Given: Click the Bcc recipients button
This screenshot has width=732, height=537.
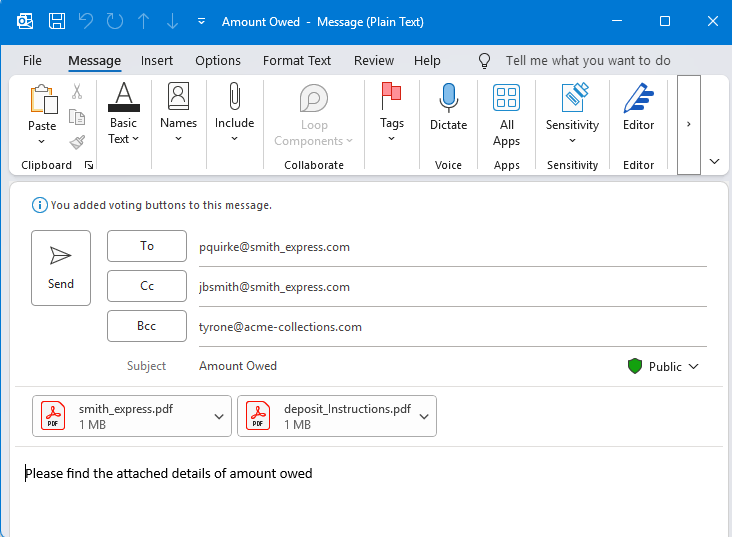Looking at the screenshot, I should coord(147,326).
